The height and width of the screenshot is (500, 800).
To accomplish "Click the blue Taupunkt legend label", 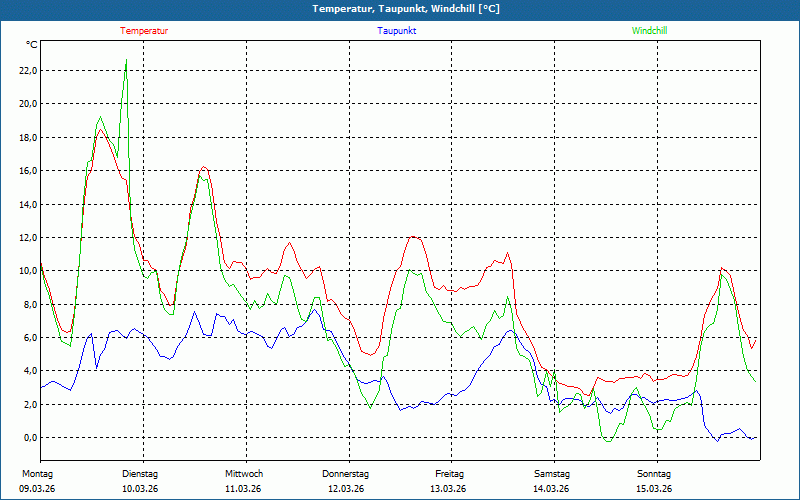I will point(397,31).
